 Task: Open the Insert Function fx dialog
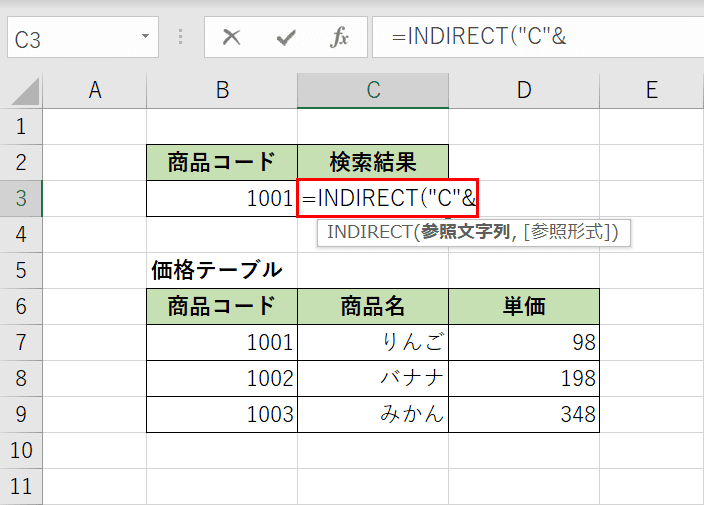tap(339, 37)
